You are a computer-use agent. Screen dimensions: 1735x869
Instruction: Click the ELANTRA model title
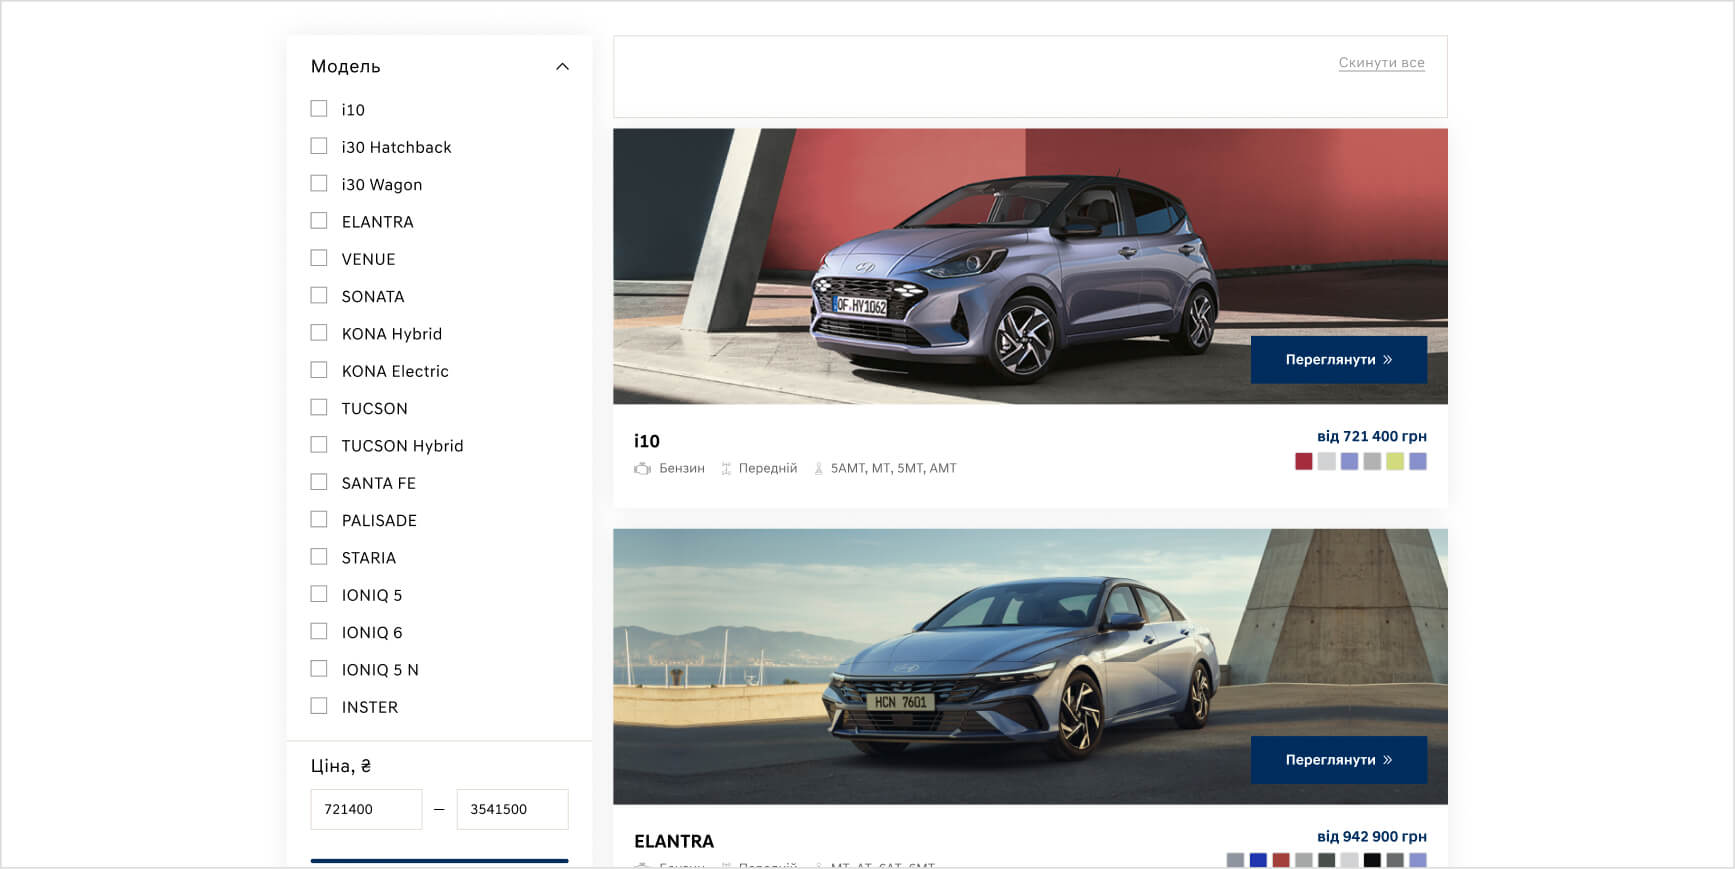[674, 841]
